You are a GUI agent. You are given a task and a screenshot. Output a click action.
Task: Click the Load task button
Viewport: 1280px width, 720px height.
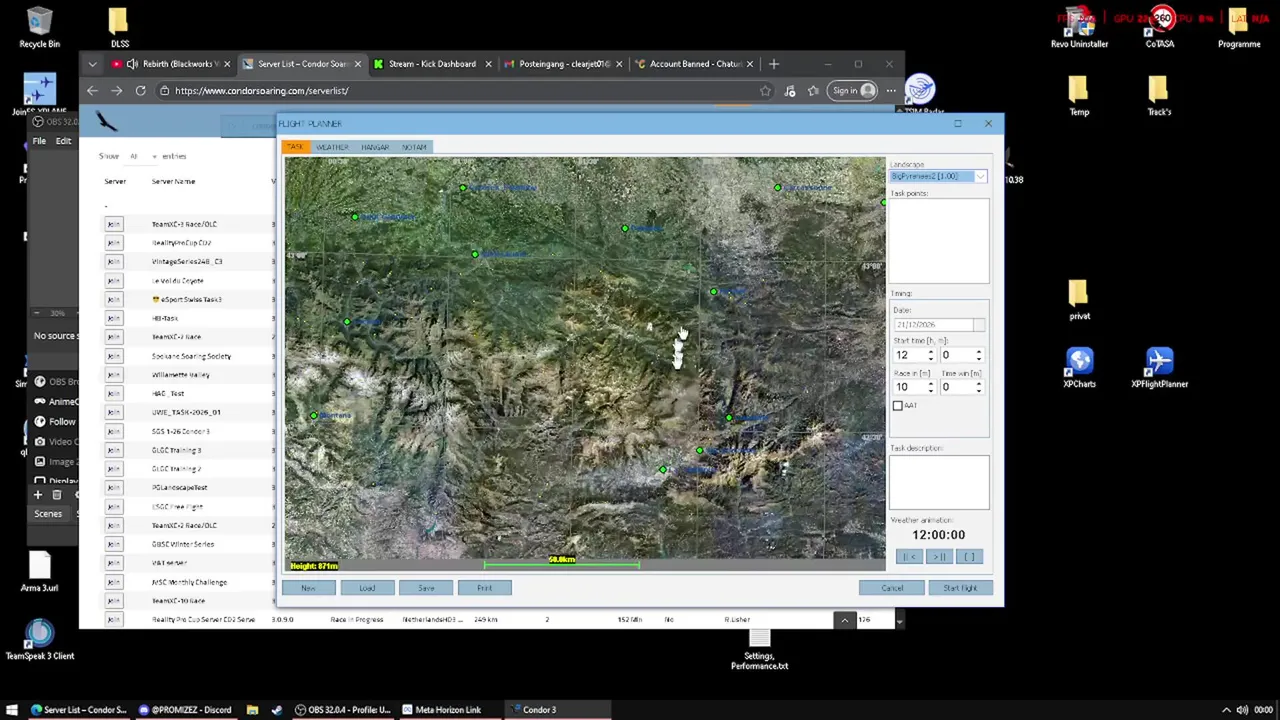click(x=367, y=588)
